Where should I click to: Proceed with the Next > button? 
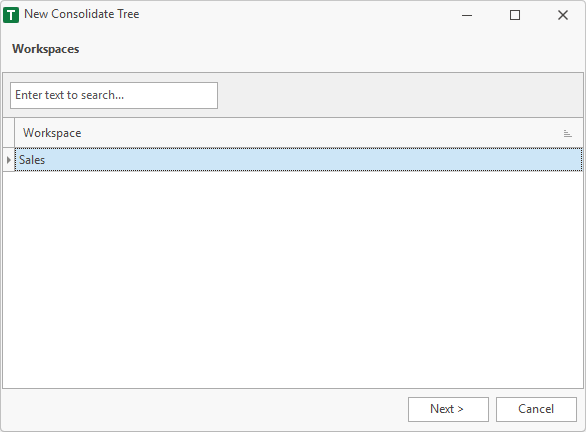(448, 409)
